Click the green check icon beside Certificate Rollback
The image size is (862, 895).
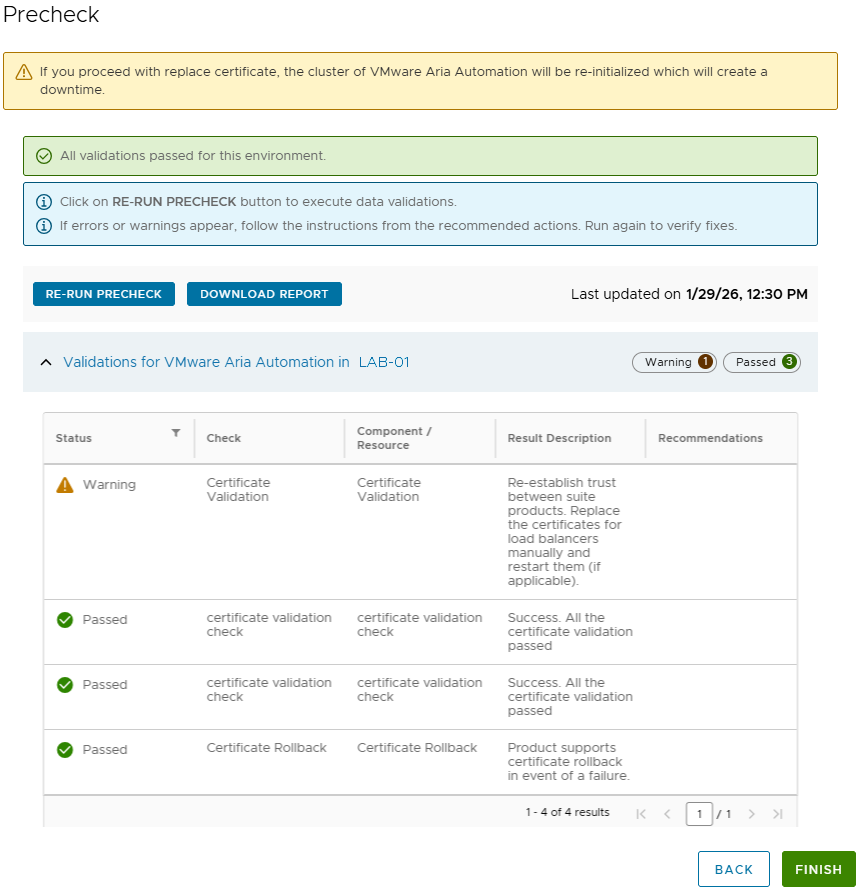click(x=65, y=749)
